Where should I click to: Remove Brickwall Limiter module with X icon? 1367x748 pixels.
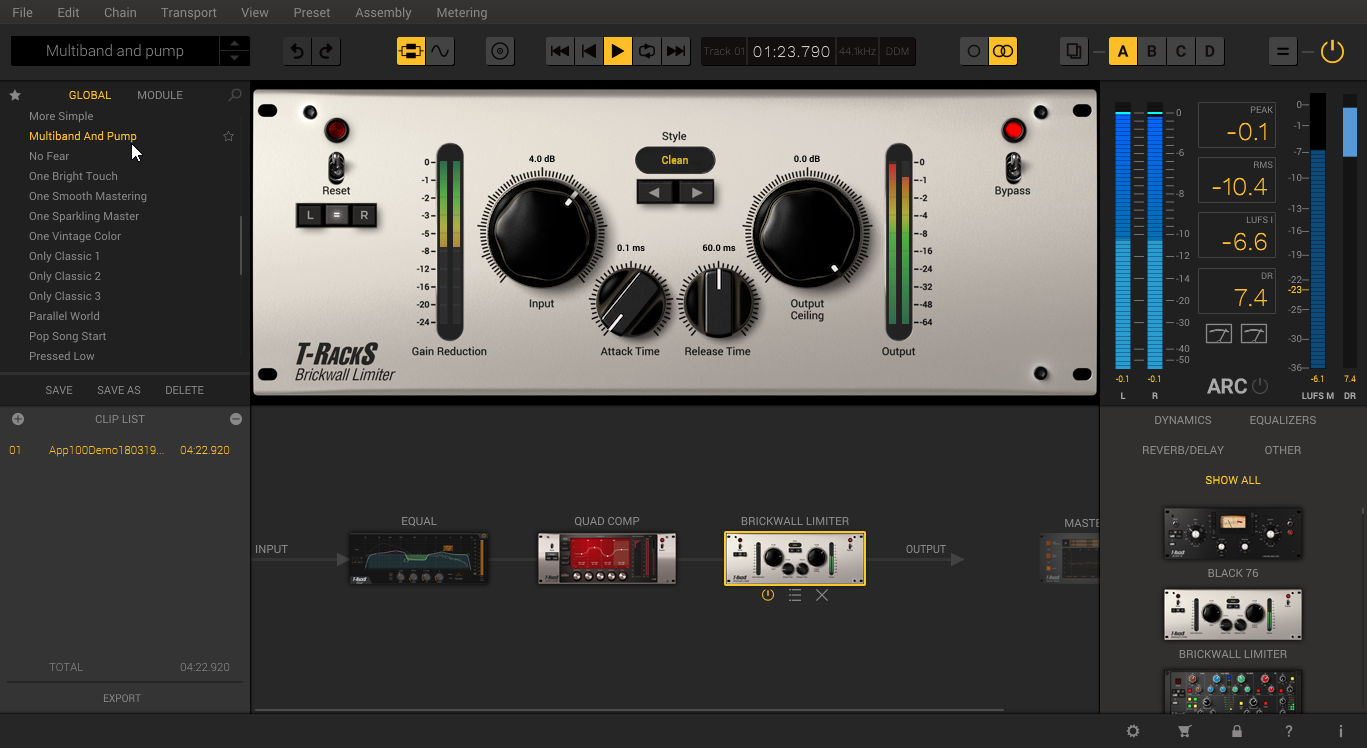point(822,595)
